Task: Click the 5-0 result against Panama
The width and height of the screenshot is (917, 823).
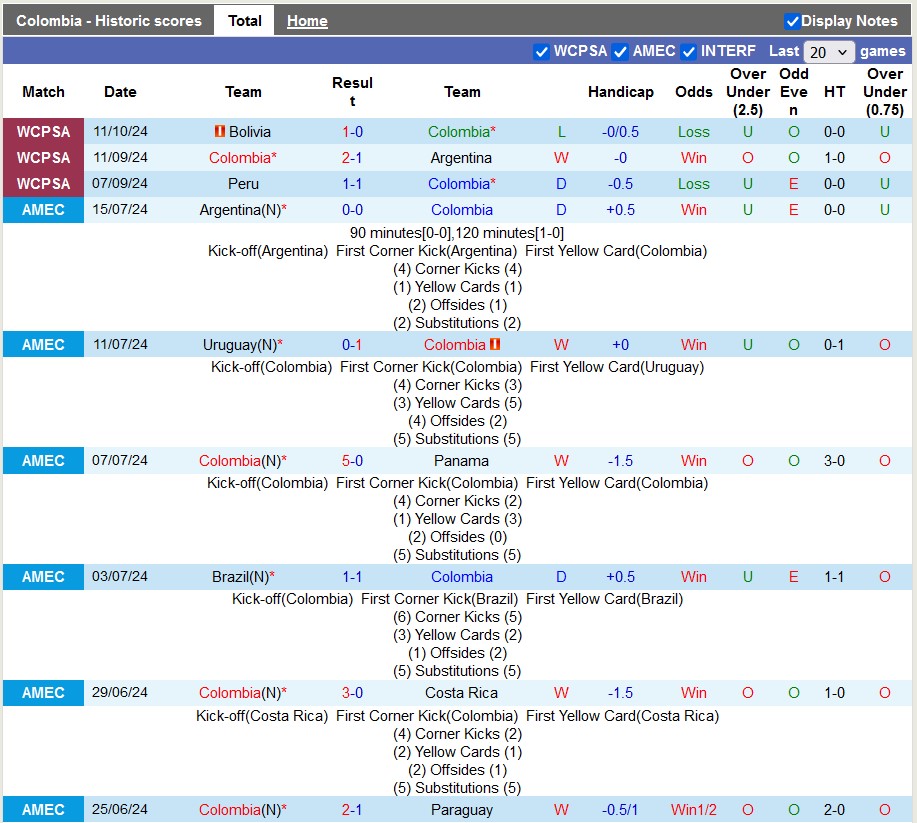Action: pyautogui.click(x=352, y=461)
